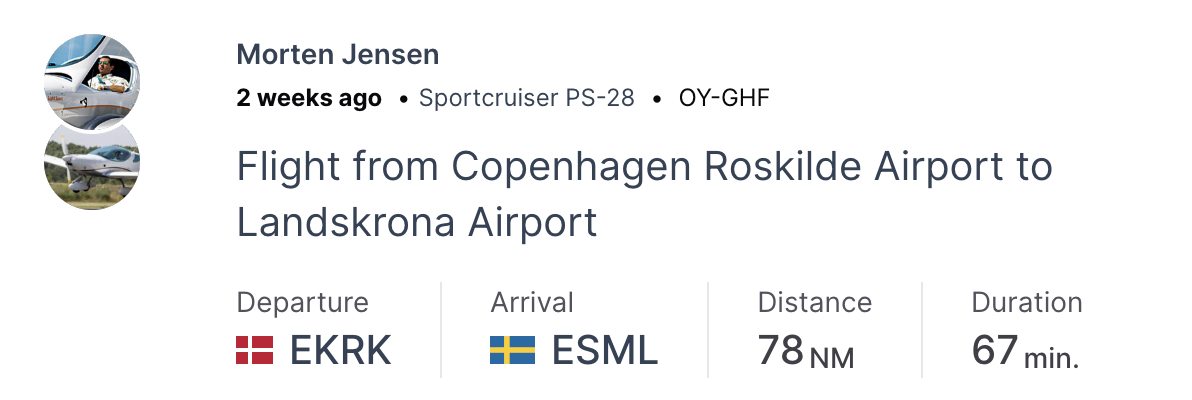Click the Duration label

click(x=1026, y=303)
